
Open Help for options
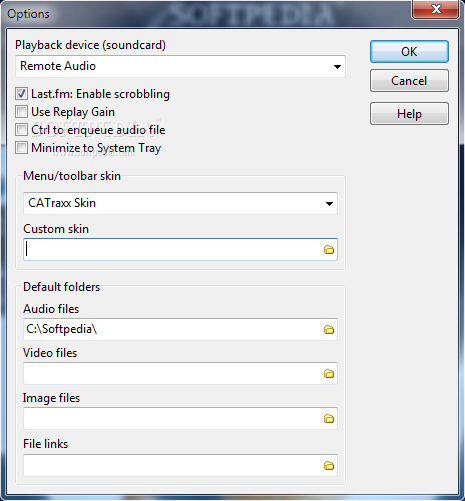409,114
